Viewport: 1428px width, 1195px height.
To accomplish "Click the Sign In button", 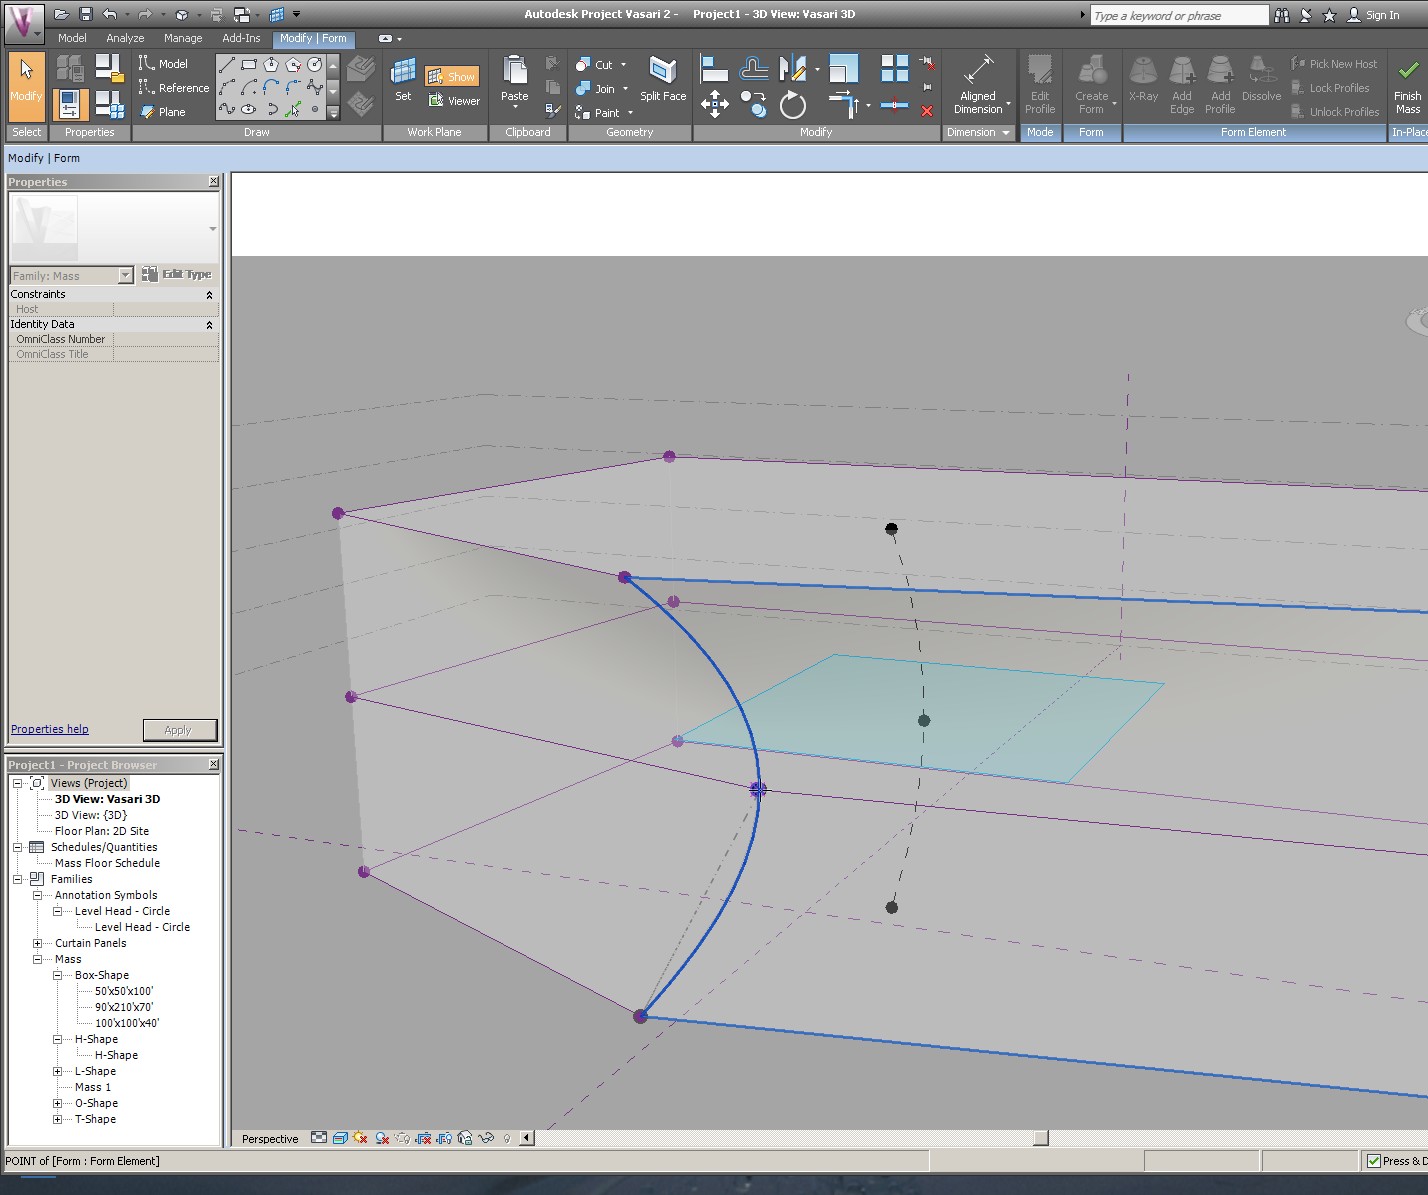I will [1373, 15].
